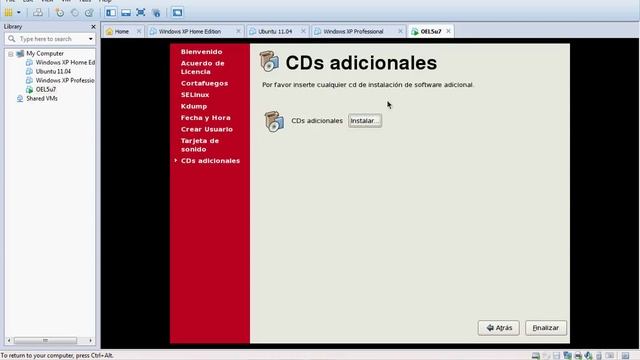Close the Windows XP Home Edition tab
The height and width of the screenshot is (360, 640).
point(238,31)
